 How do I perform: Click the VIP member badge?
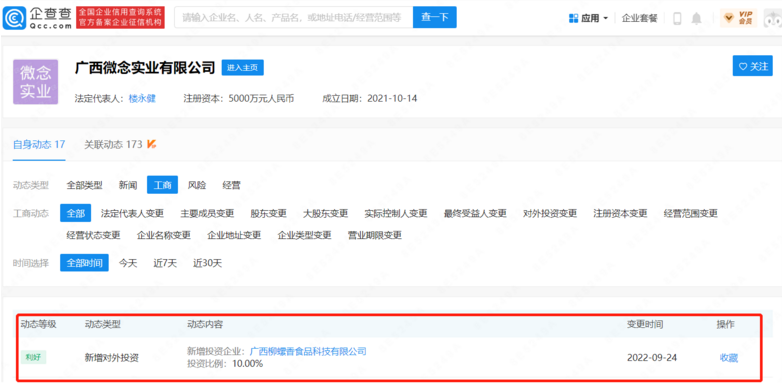click(739, 18)
